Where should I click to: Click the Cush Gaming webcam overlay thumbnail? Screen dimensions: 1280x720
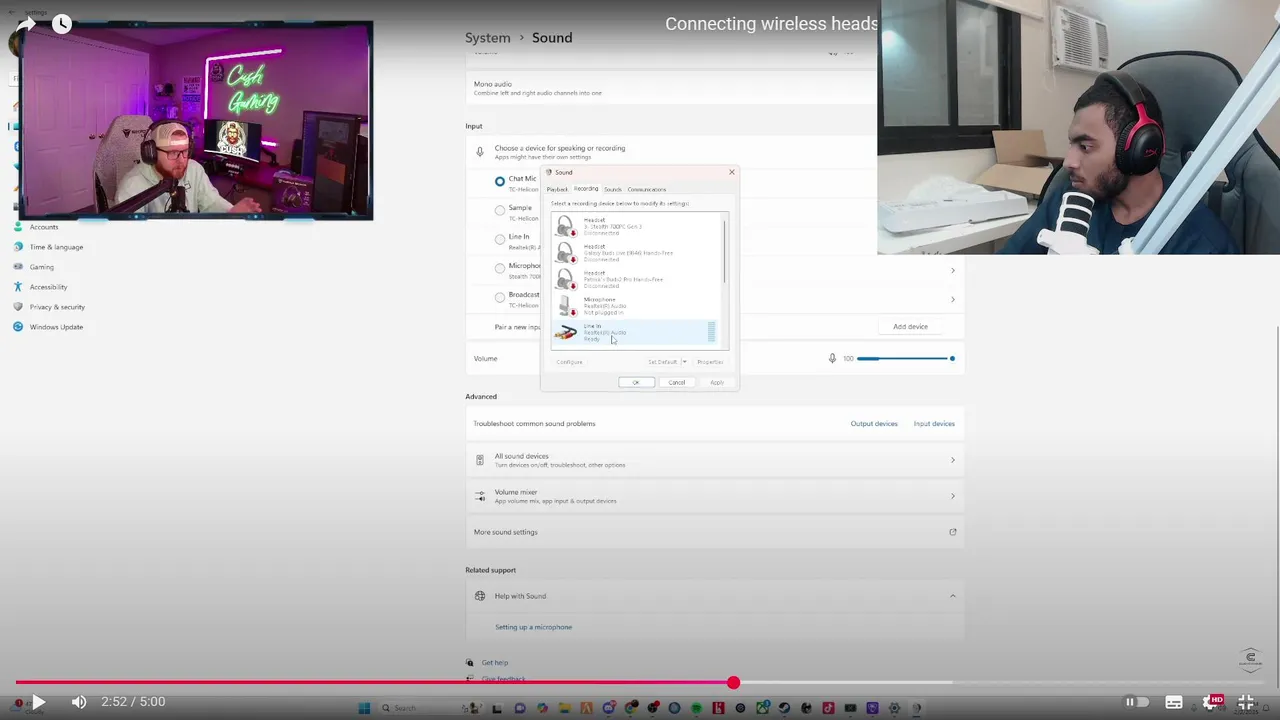(x=196, y=120)
